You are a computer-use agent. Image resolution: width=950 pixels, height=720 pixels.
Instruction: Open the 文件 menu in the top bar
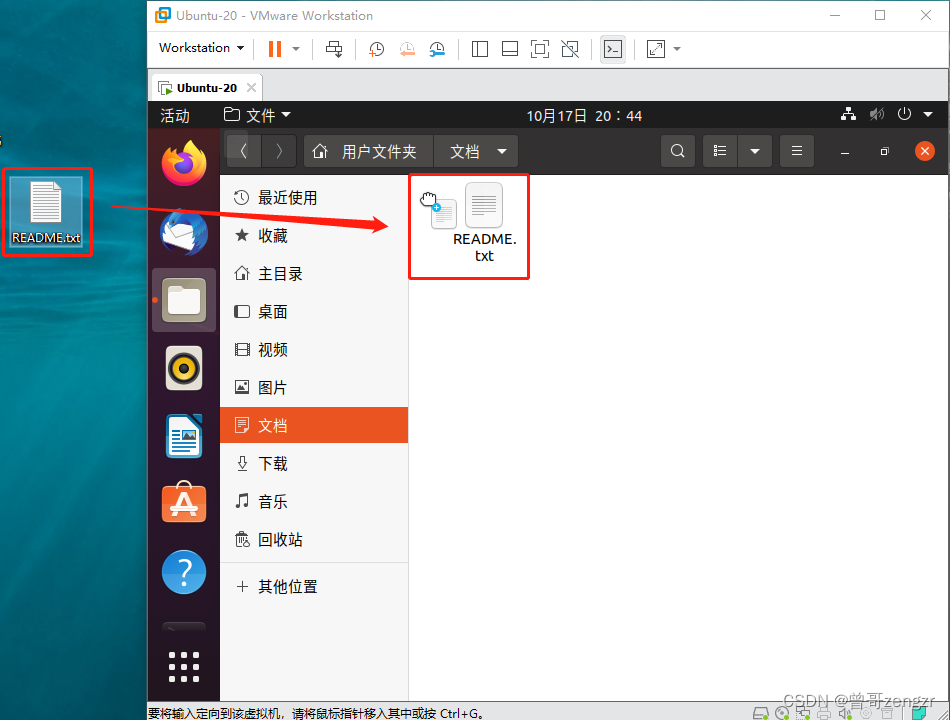click(x=257, y=114)
